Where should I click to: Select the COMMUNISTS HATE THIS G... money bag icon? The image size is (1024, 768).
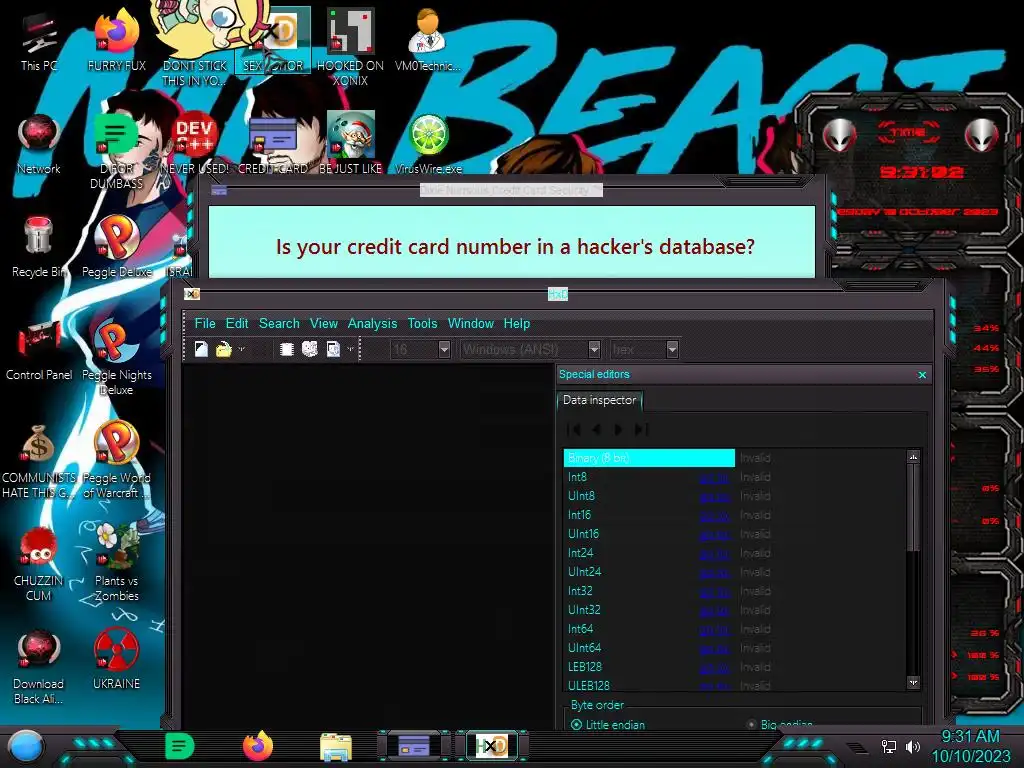click(x=39, y=461)
